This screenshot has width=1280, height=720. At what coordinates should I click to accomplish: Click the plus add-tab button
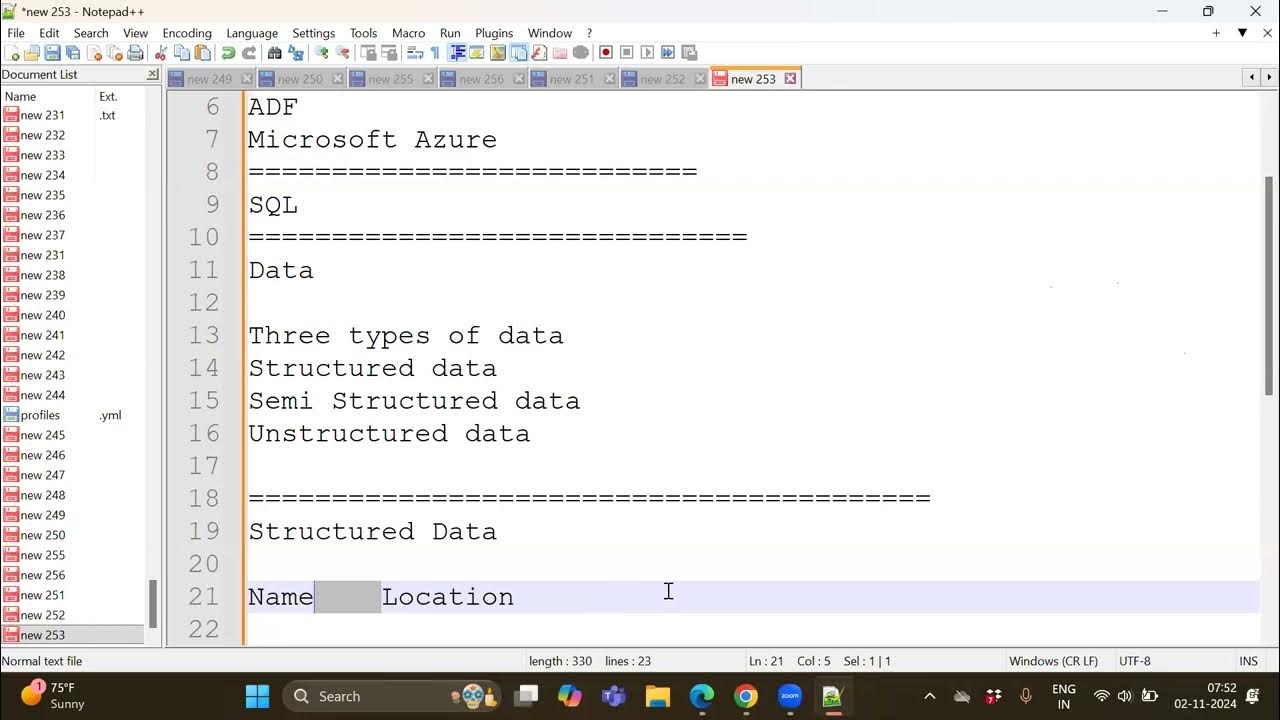coord(1216,33)
